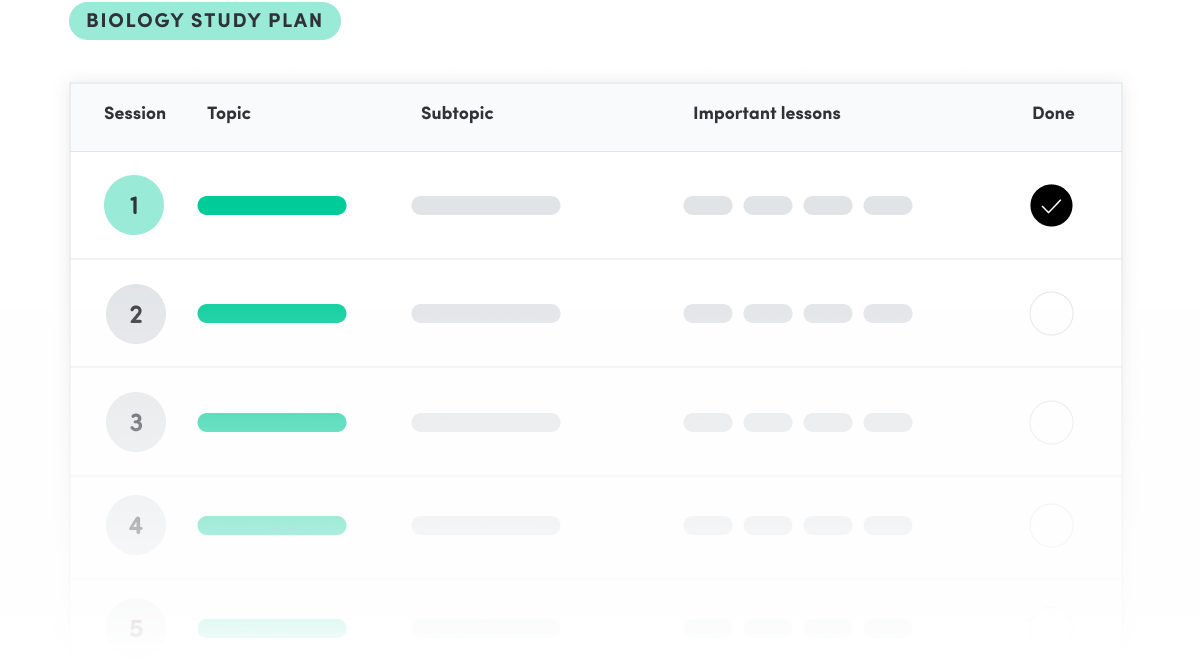Screen dimensions: 1200x669
Task: Click the session 1 number badge
Action: [x=134, y=205]
